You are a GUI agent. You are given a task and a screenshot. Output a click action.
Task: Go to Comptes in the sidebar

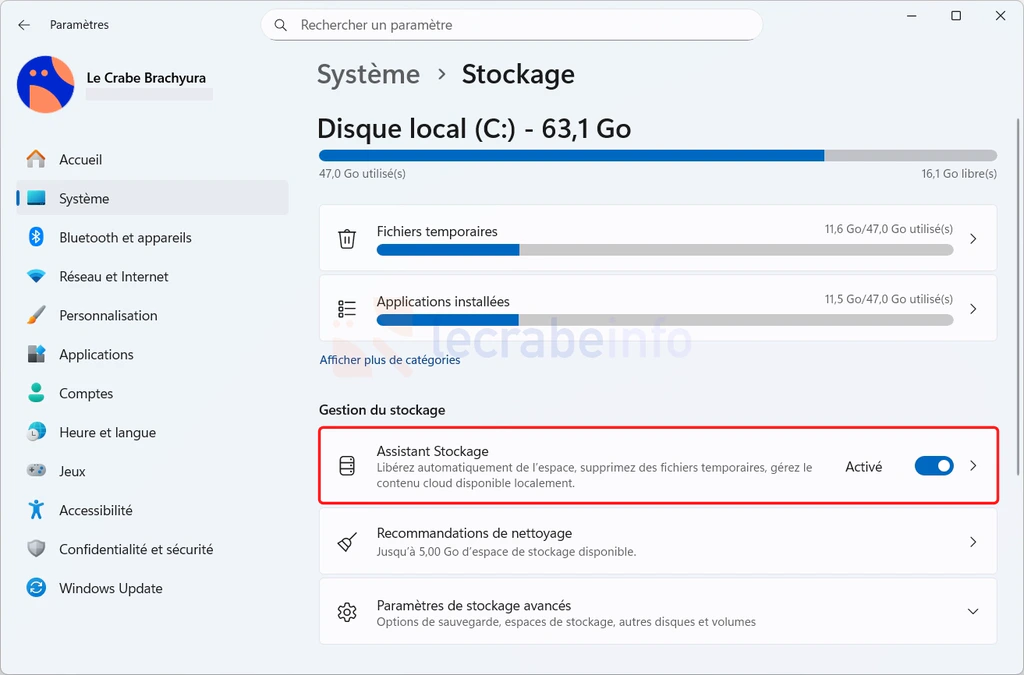(x=86, y=393)
